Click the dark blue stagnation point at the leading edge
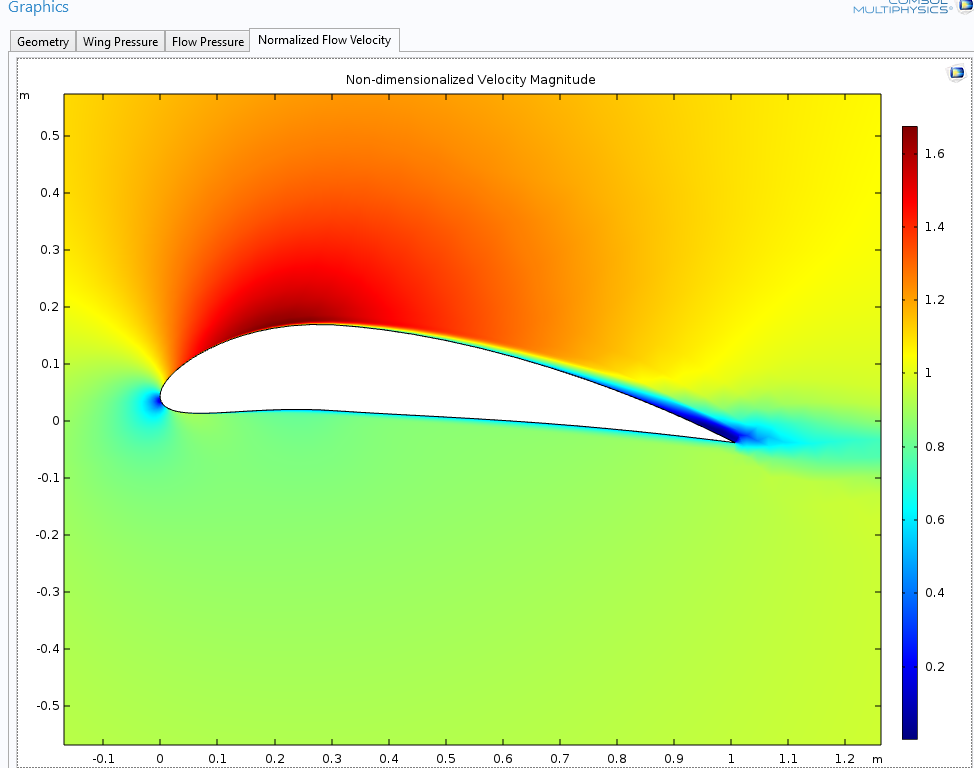 tap(155, 402)
